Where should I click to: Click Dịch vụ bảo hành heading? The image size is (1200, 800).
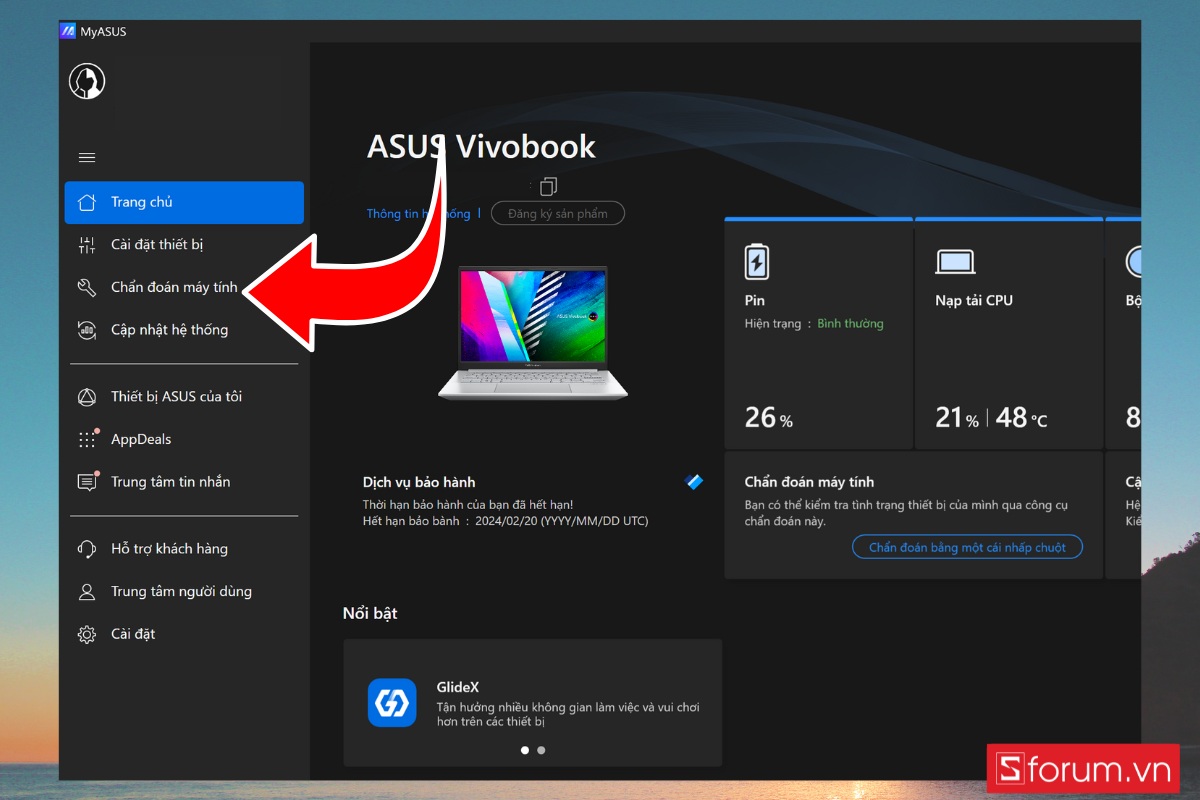pyautogui.click(x=419, y=482)
